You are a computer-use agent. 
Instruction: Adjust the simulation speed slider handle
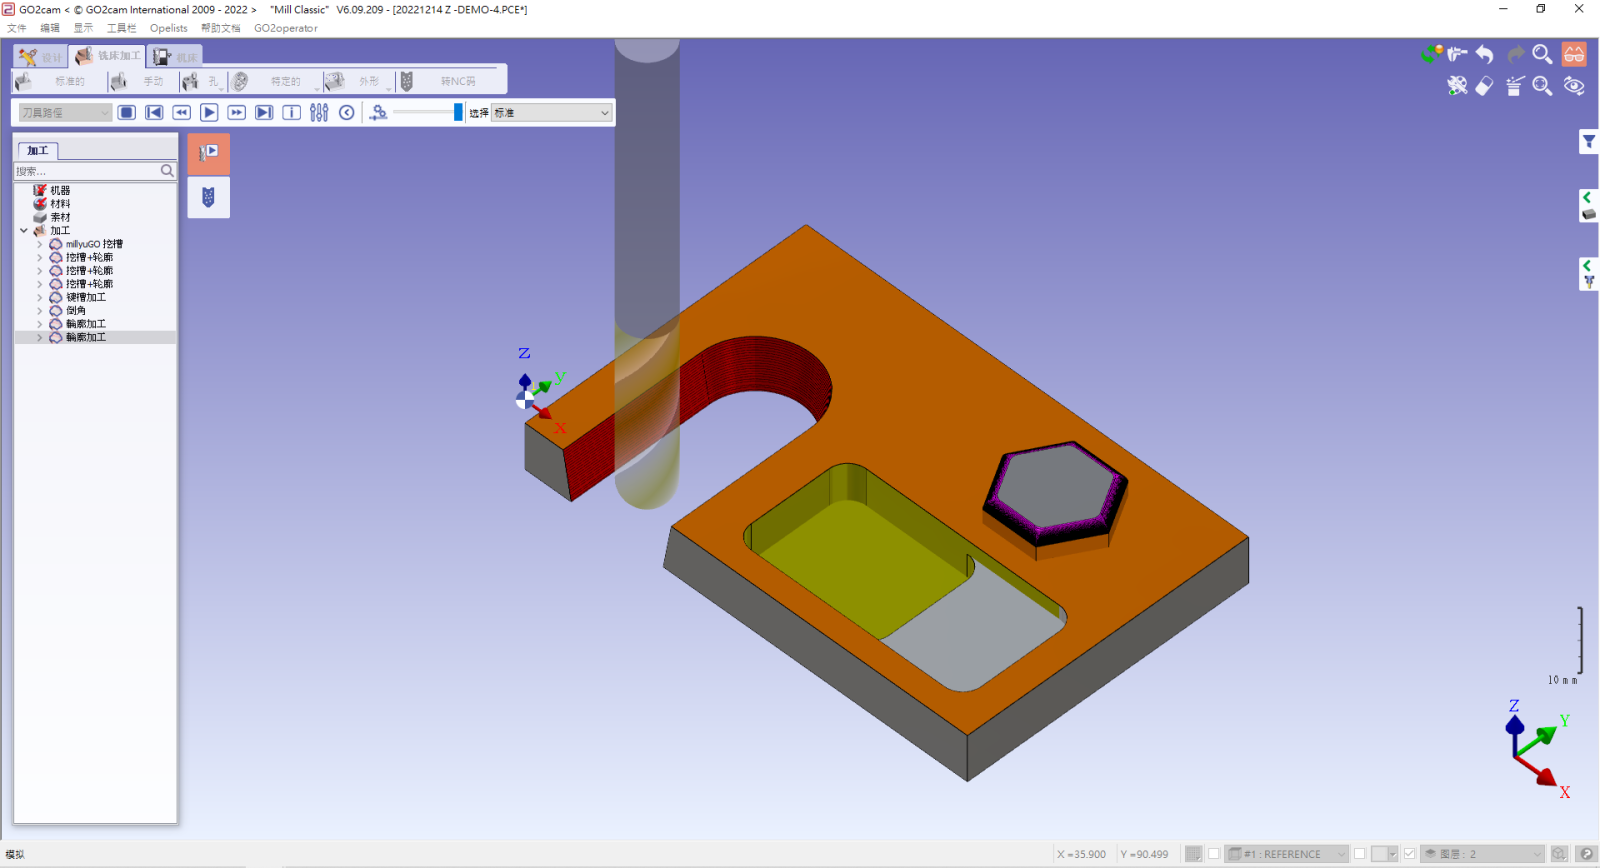[458, 112]
